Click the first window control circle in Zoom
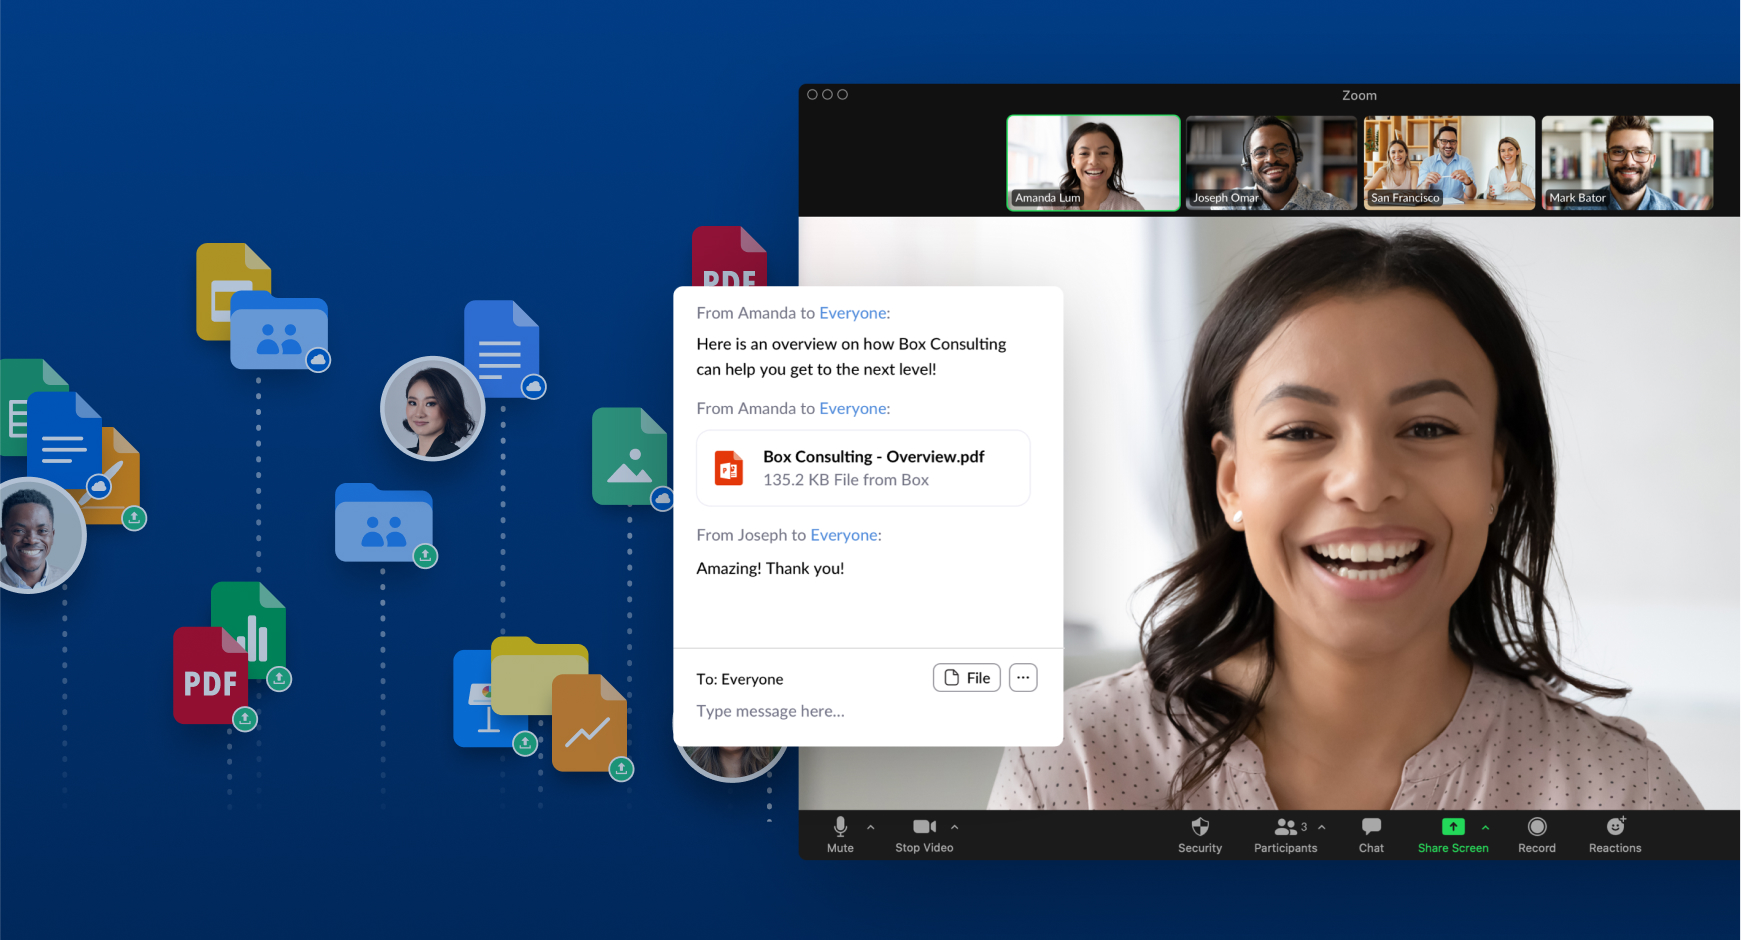 pyautogui.click(x=812, y=95)
